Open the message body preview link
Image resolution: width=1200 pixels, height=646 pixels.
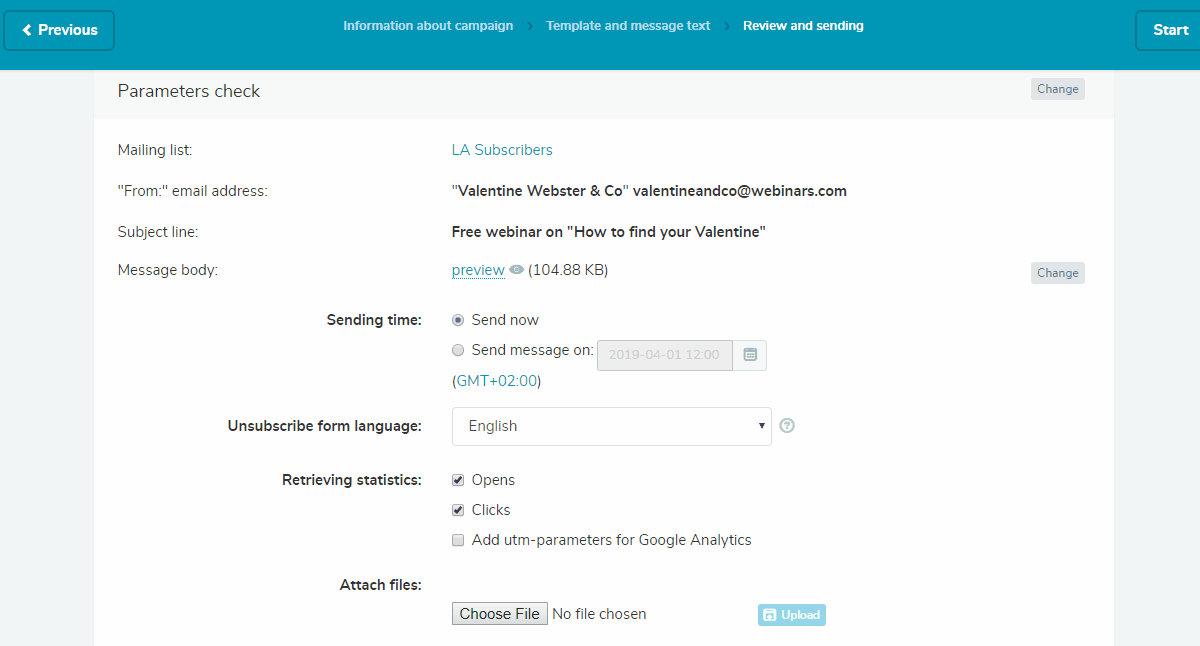(478, 270)
